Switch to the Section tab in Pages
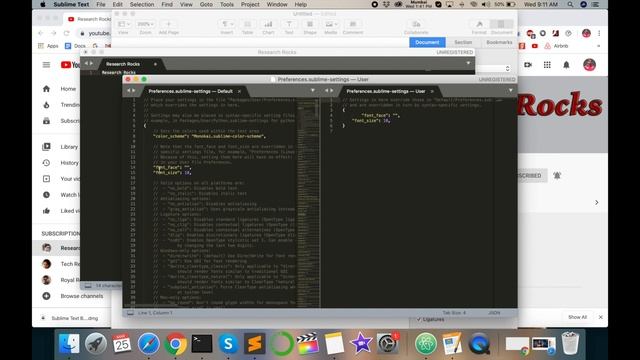 (x=463, y=42)
